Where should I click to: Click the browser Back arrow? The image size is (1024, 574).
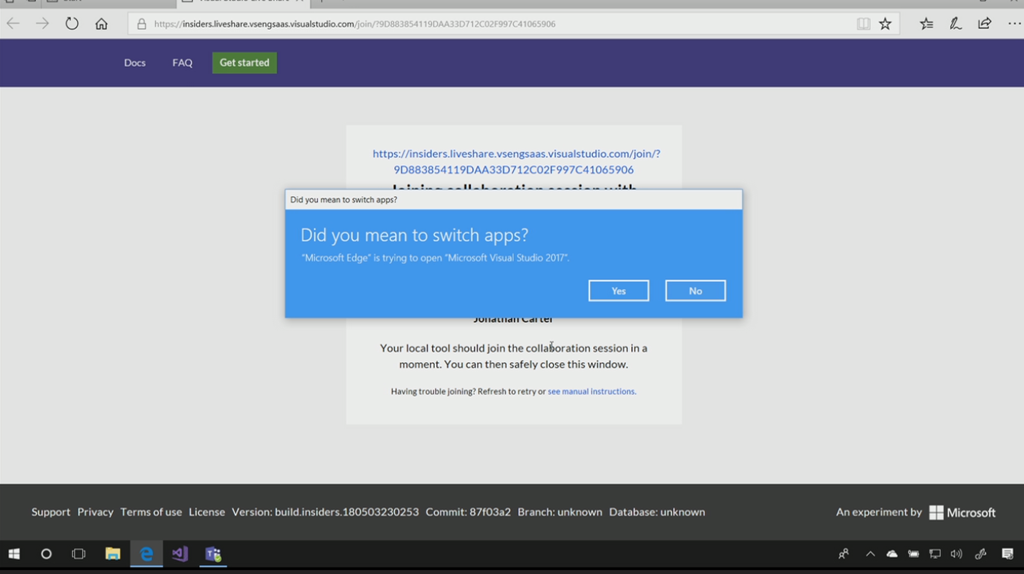click(13, 24)
